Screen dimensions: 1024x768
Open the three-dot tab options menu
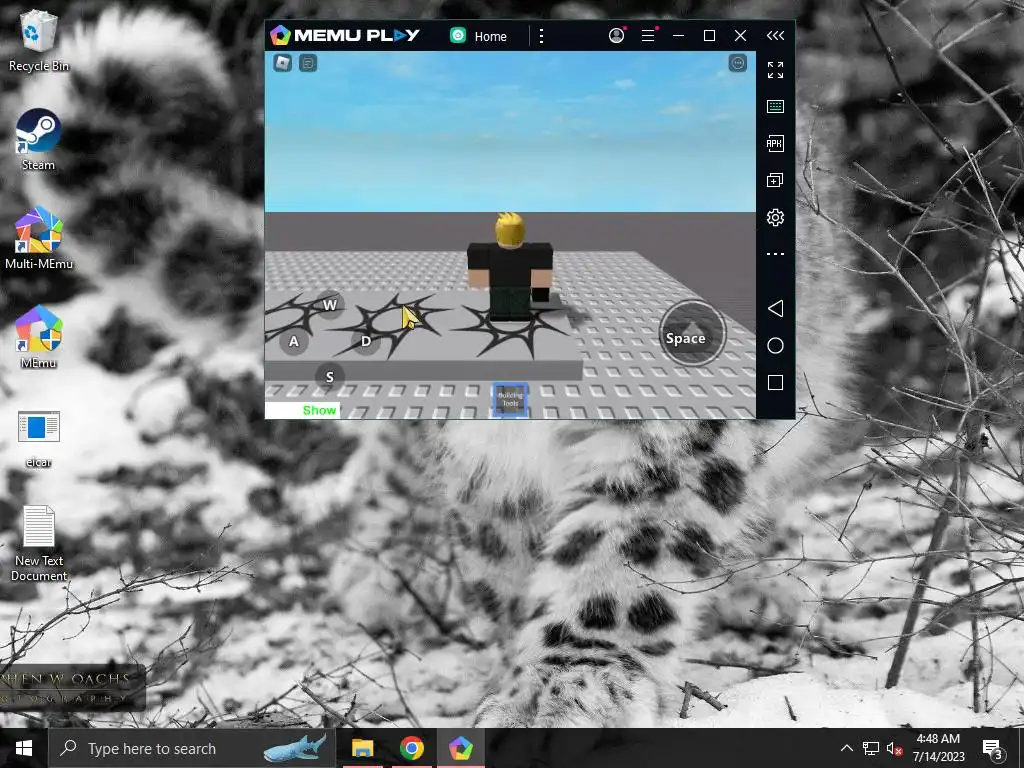coord(541,36)
